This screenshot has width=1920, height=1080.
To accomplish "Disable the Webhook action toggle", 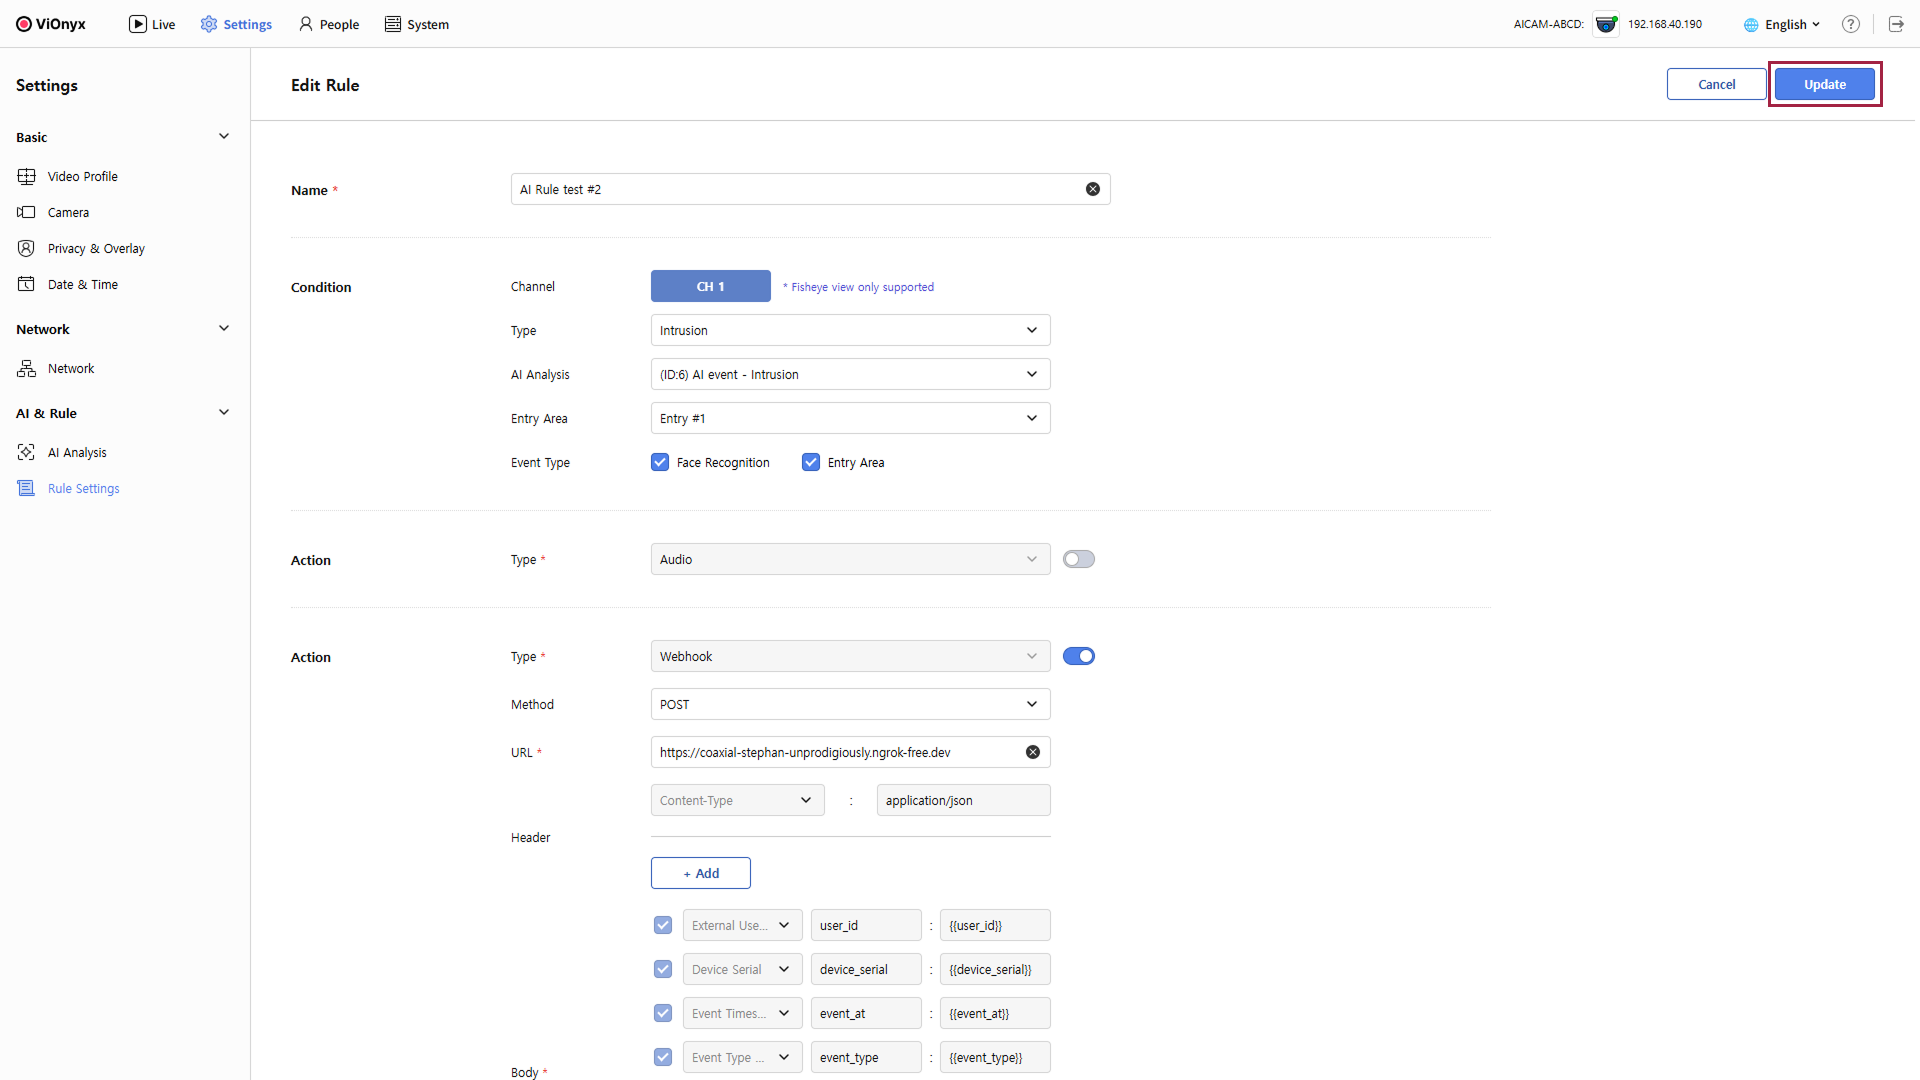I will click(1079, 656).
